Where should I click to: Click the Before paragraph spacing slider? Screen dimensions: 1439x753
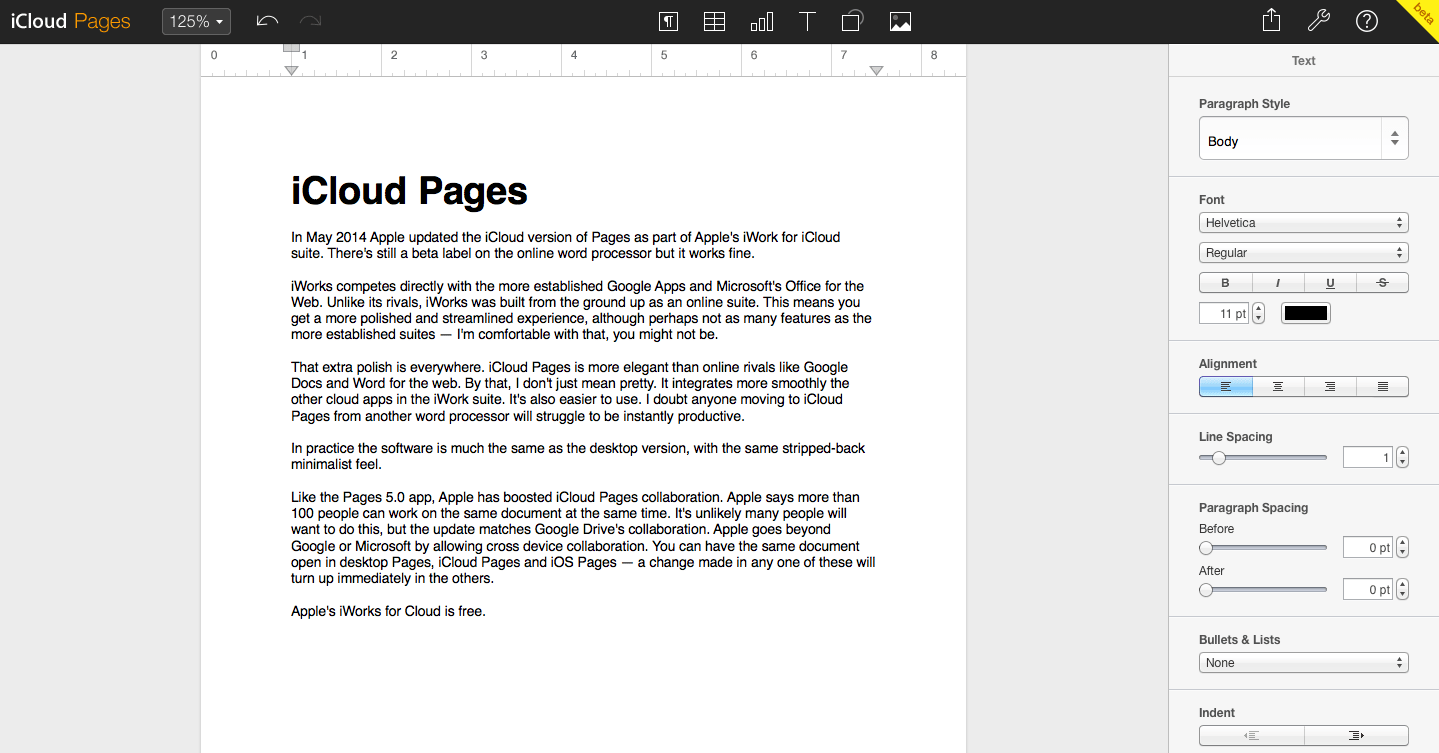1263,548
